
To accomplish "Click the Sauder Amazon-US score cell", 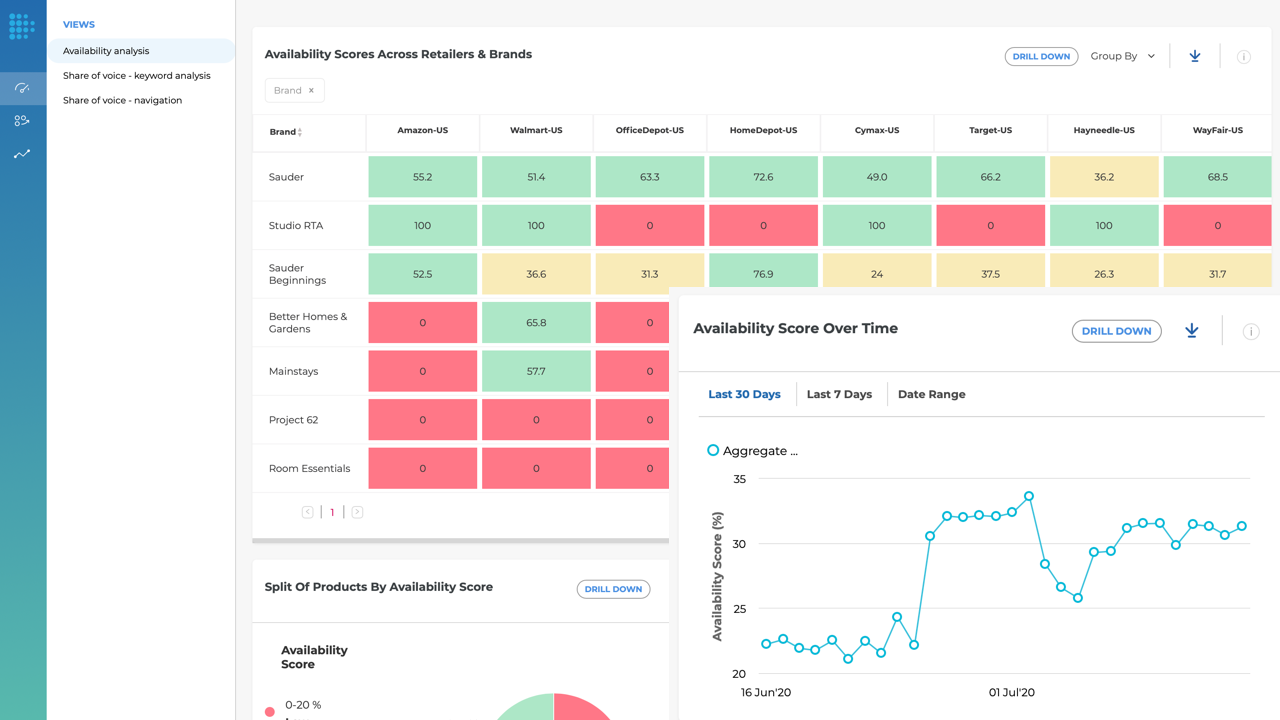I will [422, 177].
